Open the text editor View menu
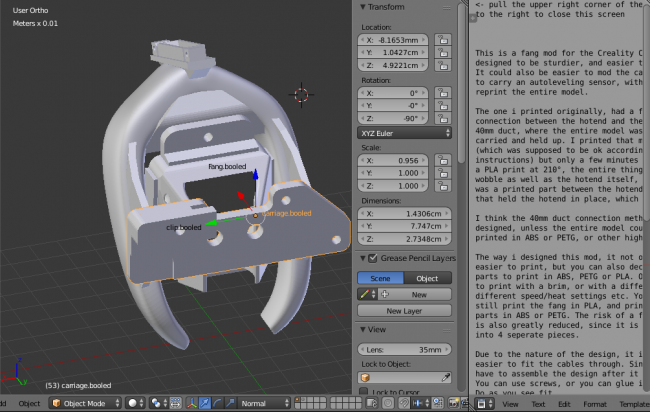This screenshot has height=412, width=650. pyautogui.click(x=510, y=404)
